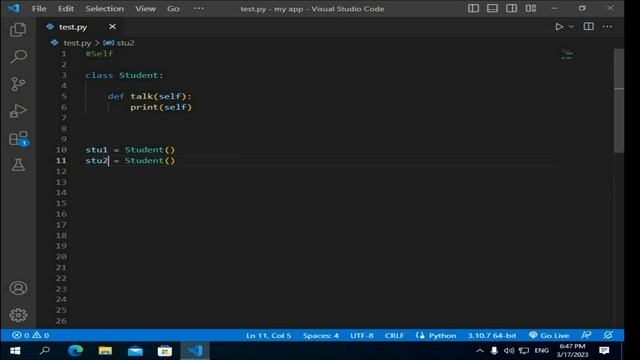Click the VS Code taskbar icon
The height and width of the screenshot is (360, 640).
click(195, 351)
